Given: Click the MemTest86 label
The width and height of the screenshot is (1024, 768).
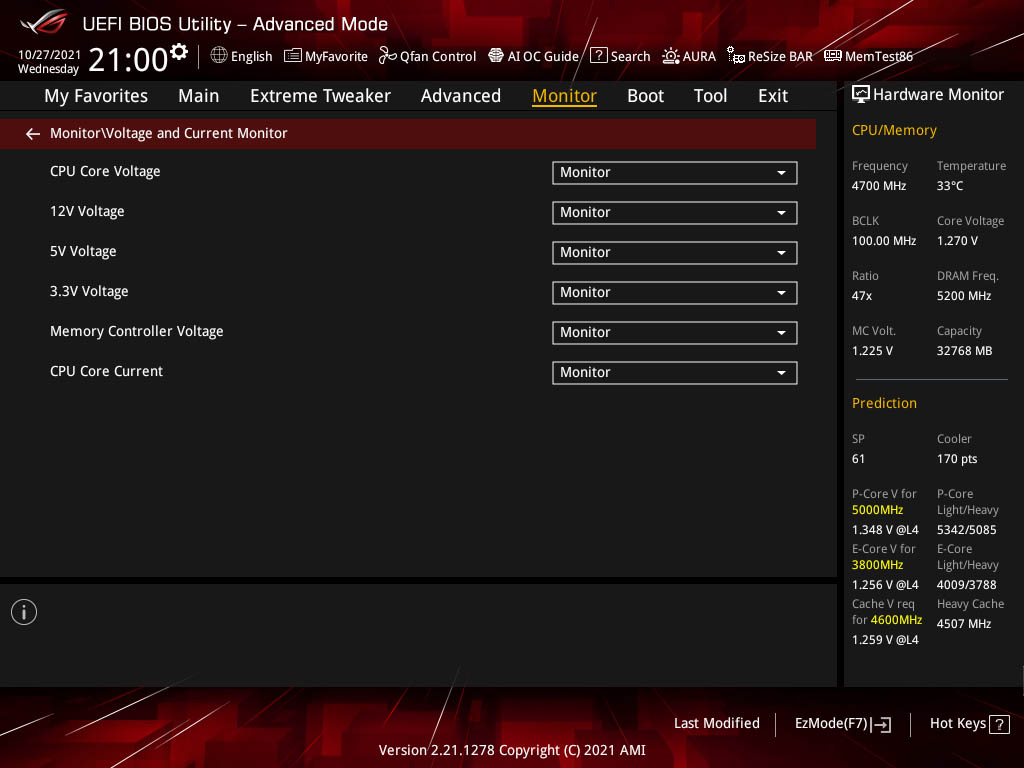Looking at the screenshot, I should click(x=879, y=57).
